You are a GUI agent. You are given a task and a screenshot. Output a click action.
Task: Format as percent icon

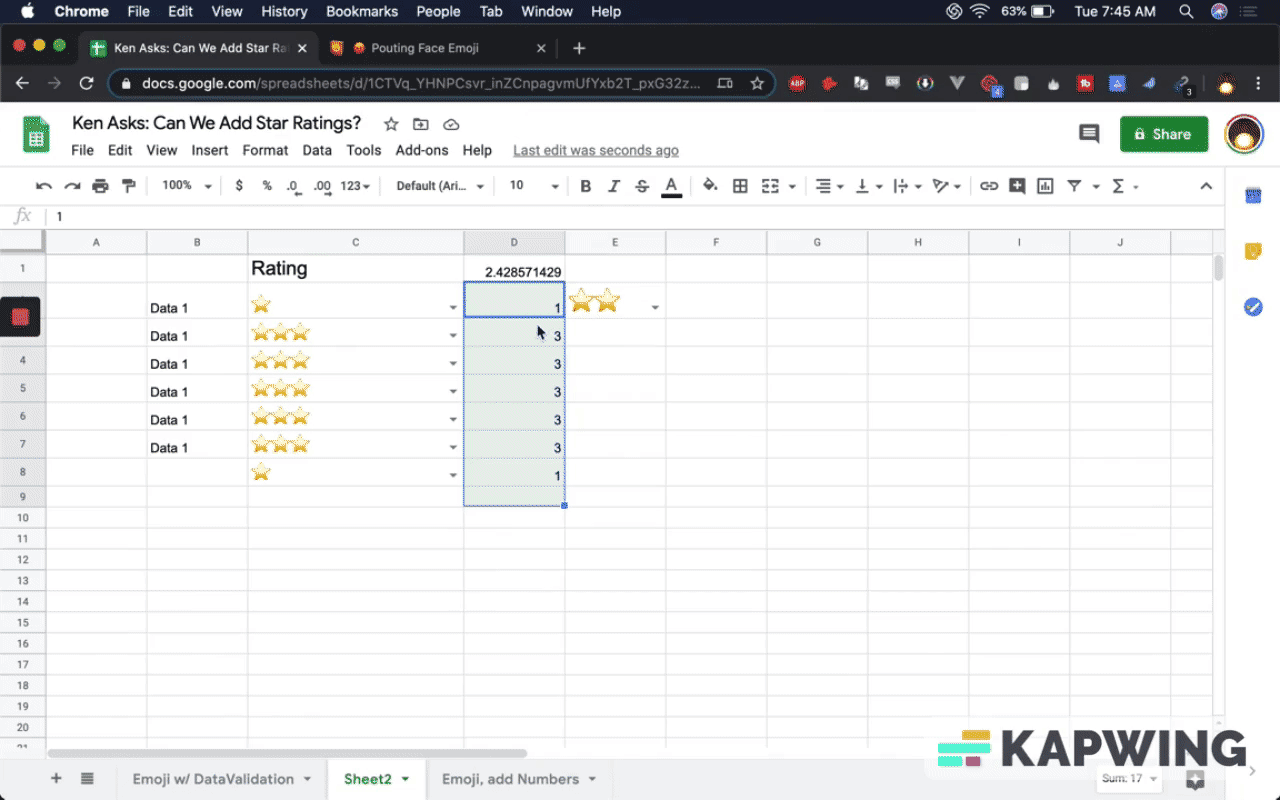point(267,186)
